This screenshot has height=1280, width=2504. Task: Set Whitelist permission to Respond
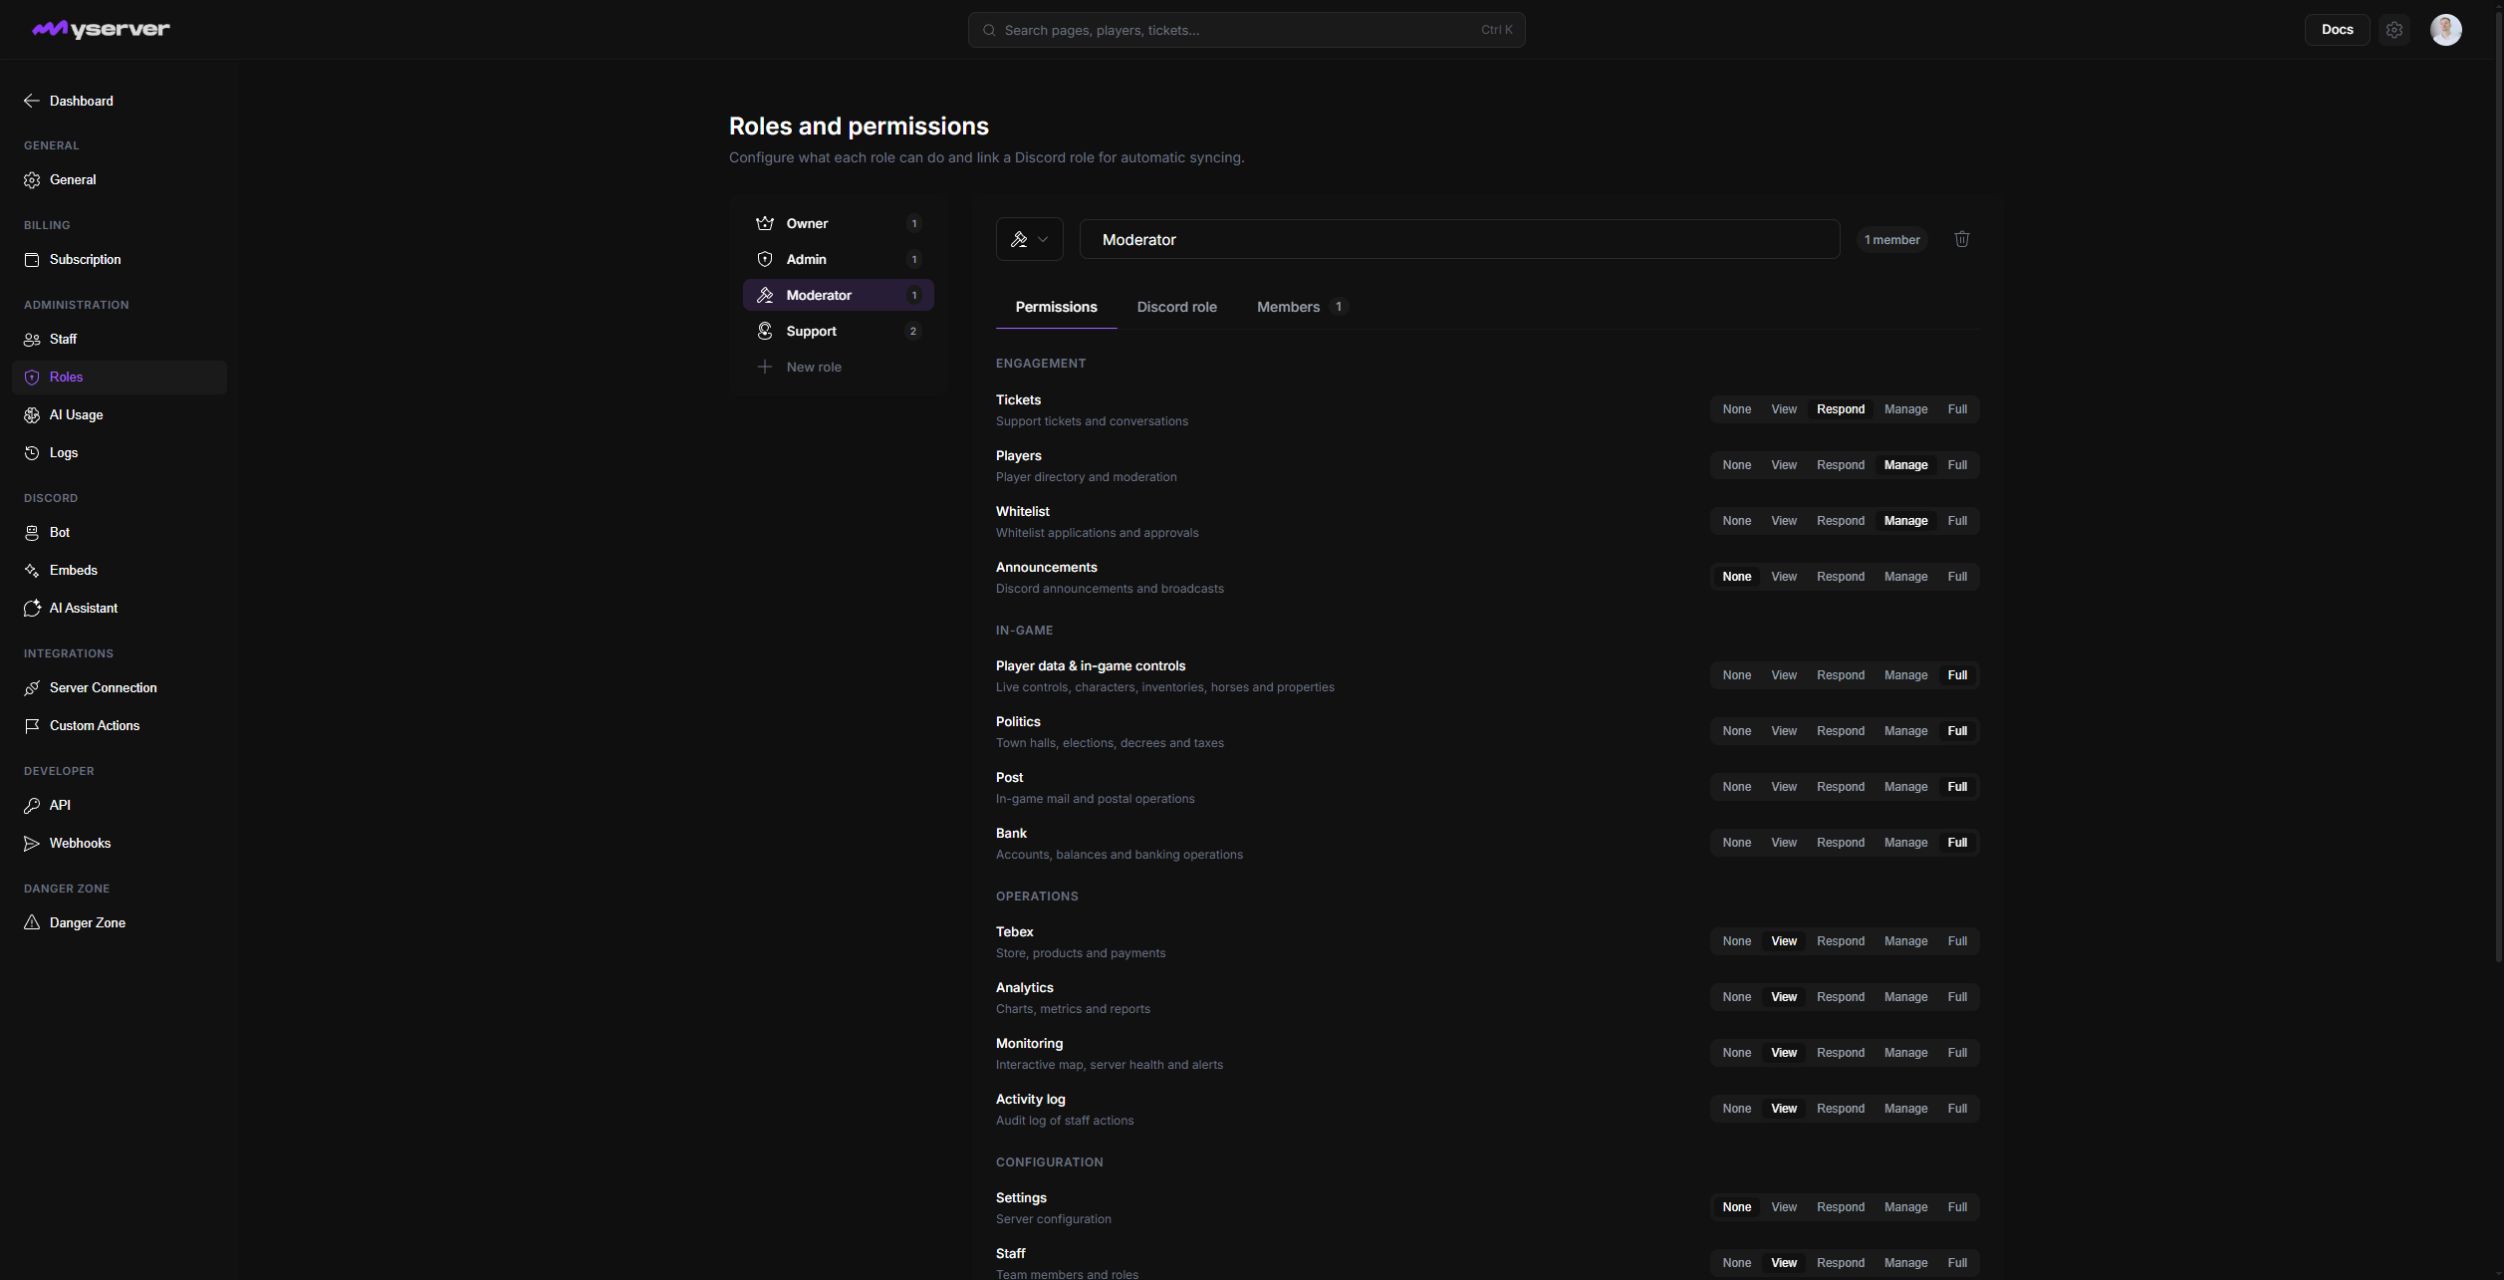[x=1840, y=521]
